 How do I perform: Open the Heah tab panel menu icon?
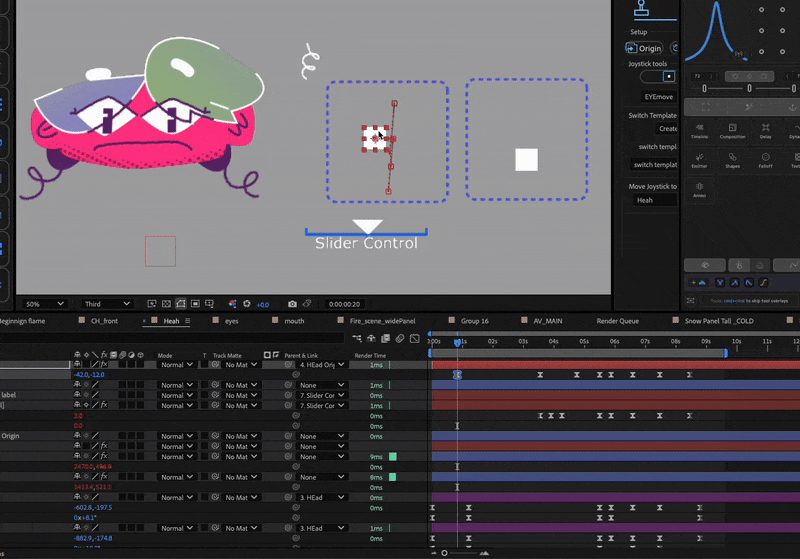click(188, 321)
